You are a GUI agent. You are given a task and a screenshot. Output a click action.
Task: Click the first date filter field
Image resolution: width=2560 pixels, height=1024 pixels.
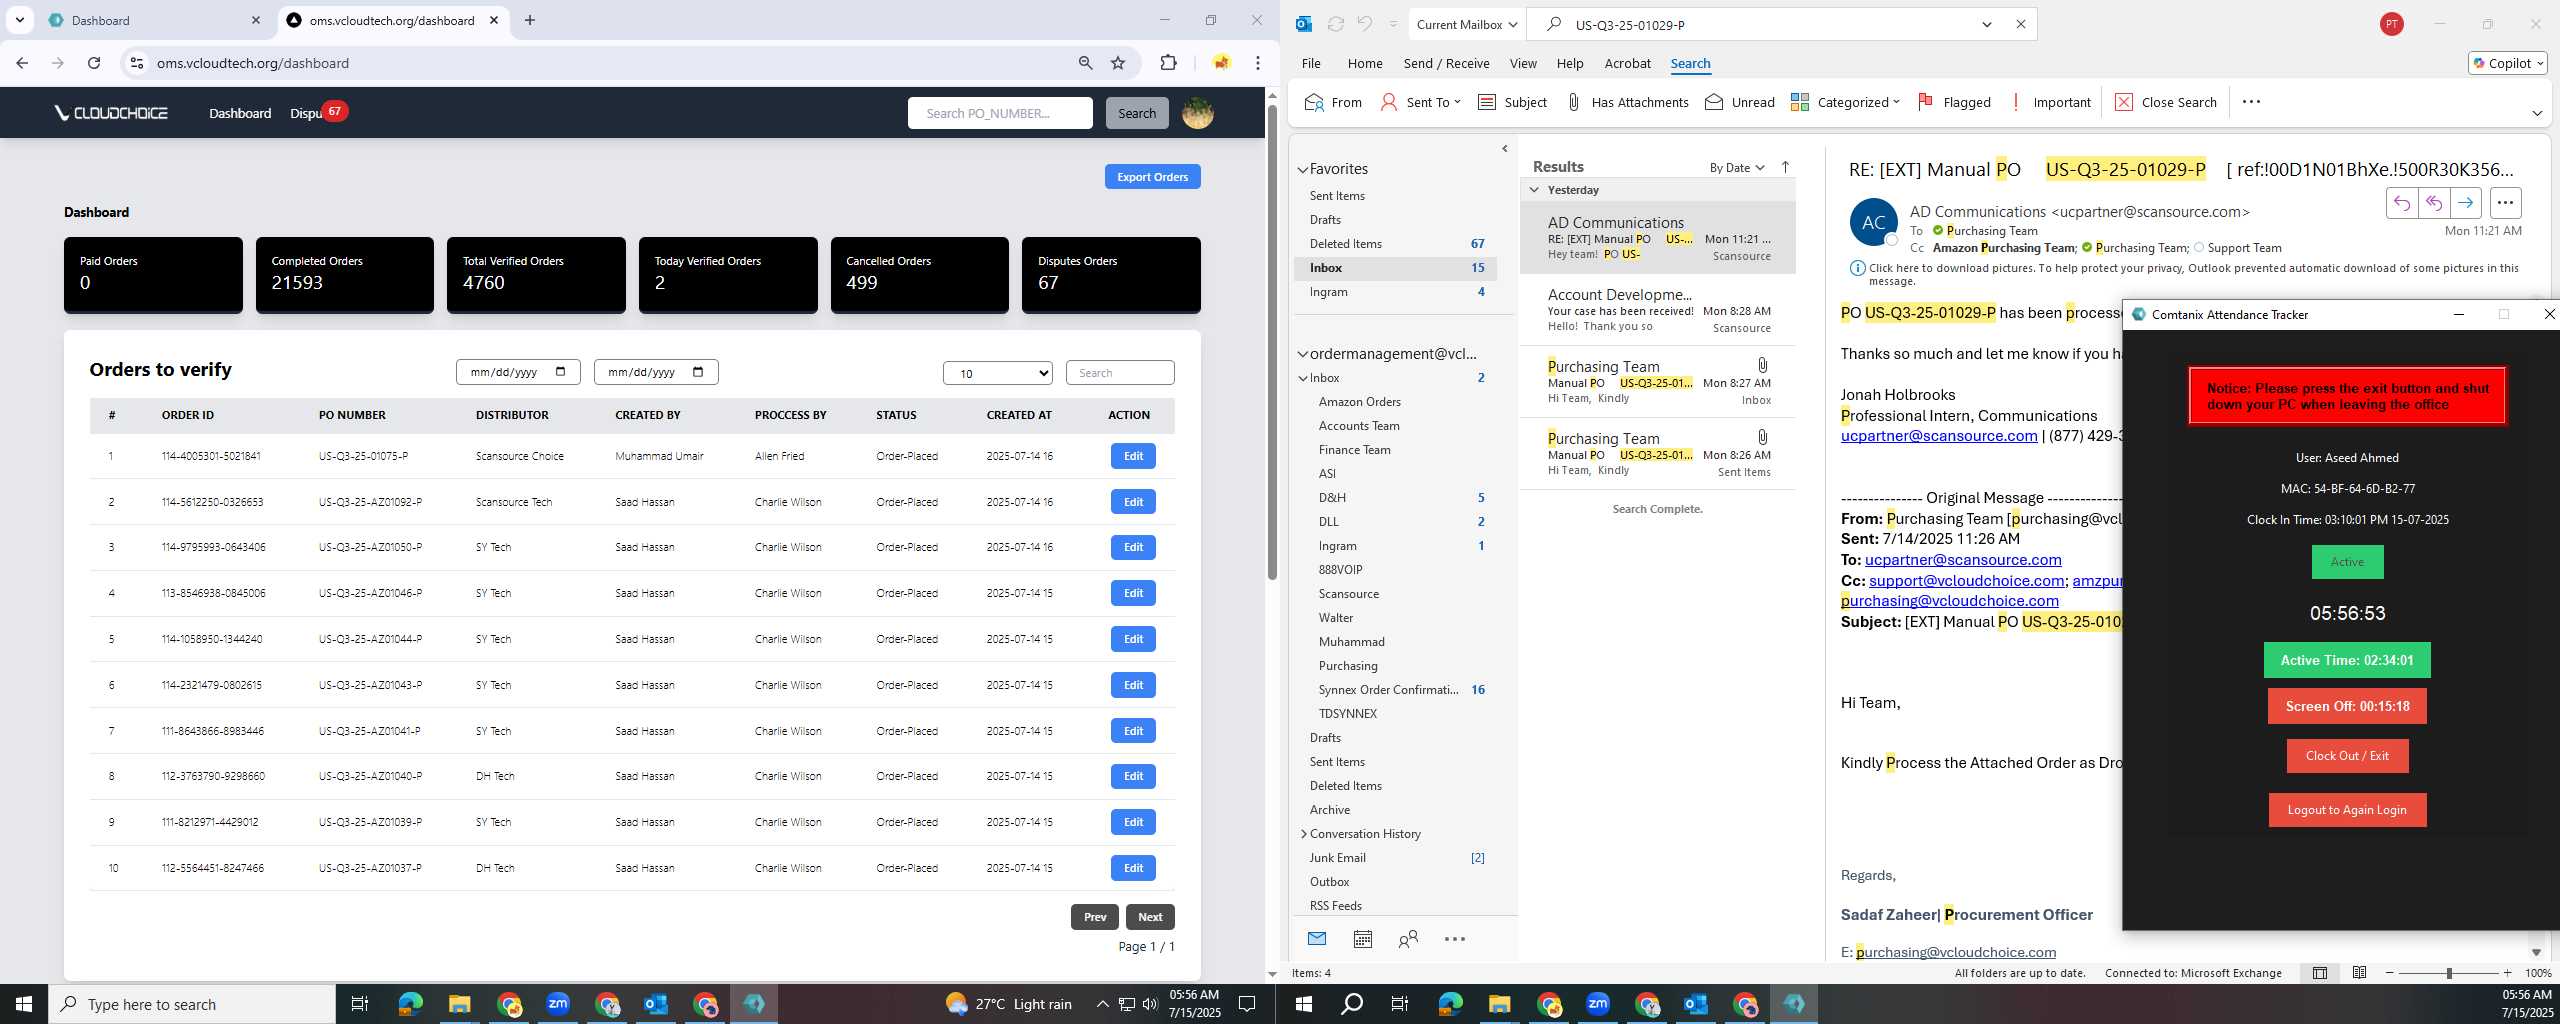tap(518, 372)
